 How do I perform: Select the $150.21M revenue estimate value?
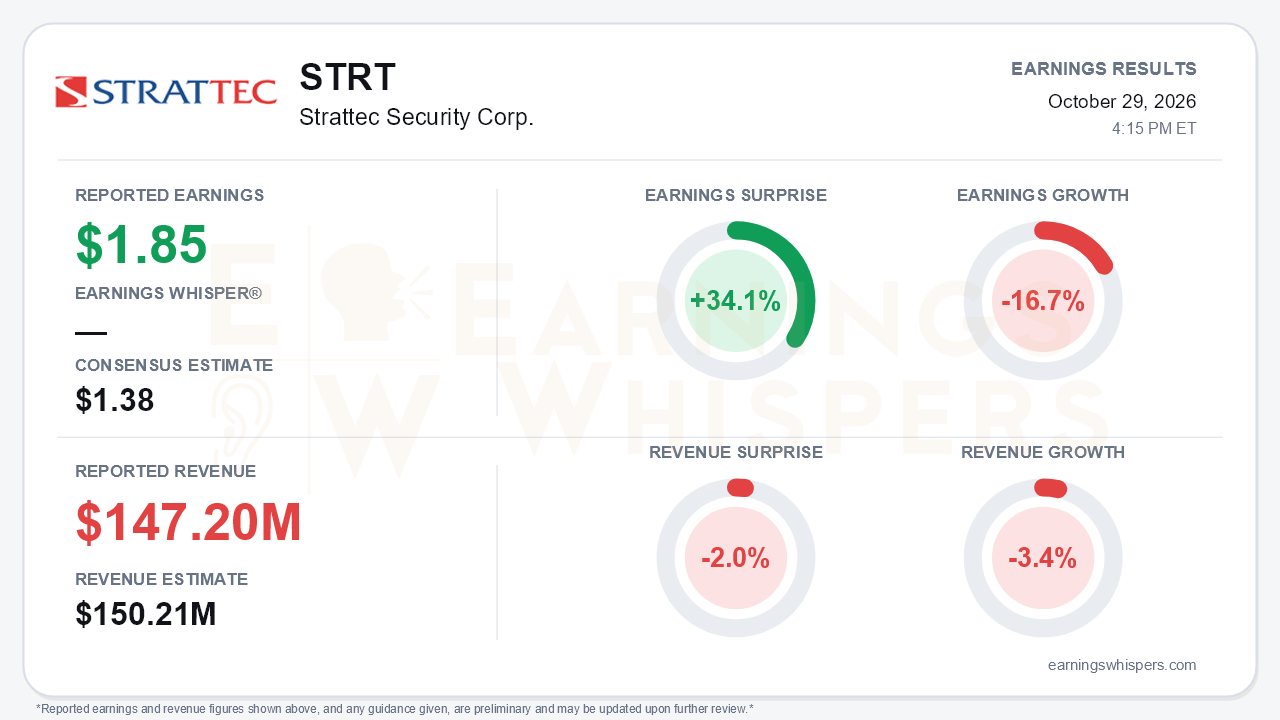pos(146,615)
